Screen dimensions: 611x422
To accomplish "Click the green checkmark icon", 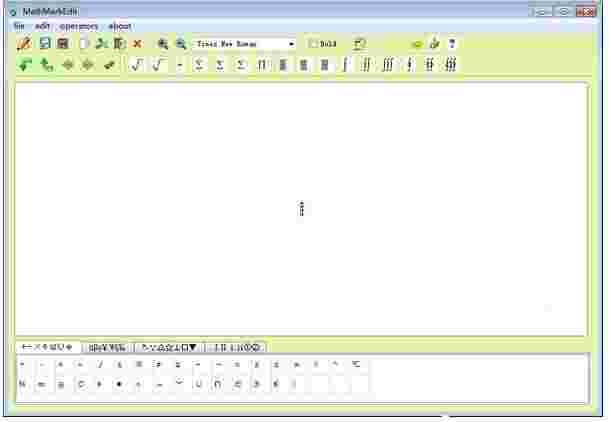I will [109, 65].
